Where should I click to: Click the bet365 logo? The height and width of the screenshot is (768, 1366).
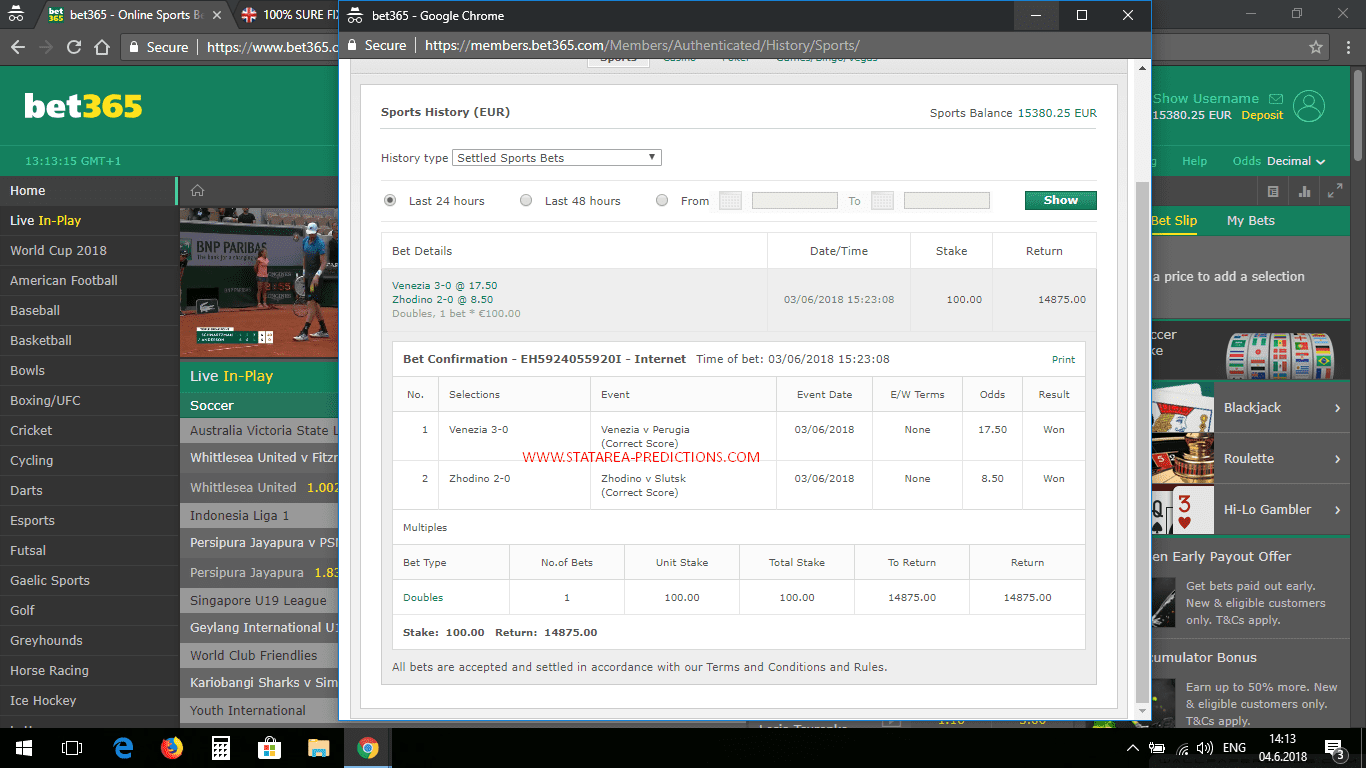point(83,106)
